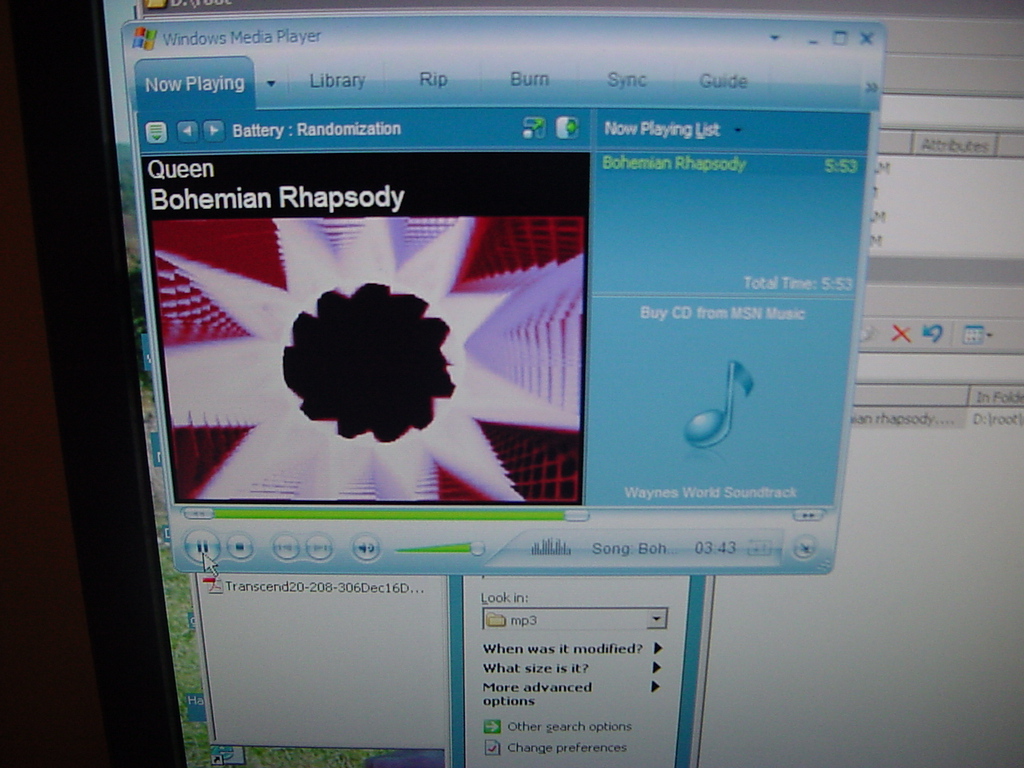Select the Transcend20-208-306Dec16D file

click(314, 587)
